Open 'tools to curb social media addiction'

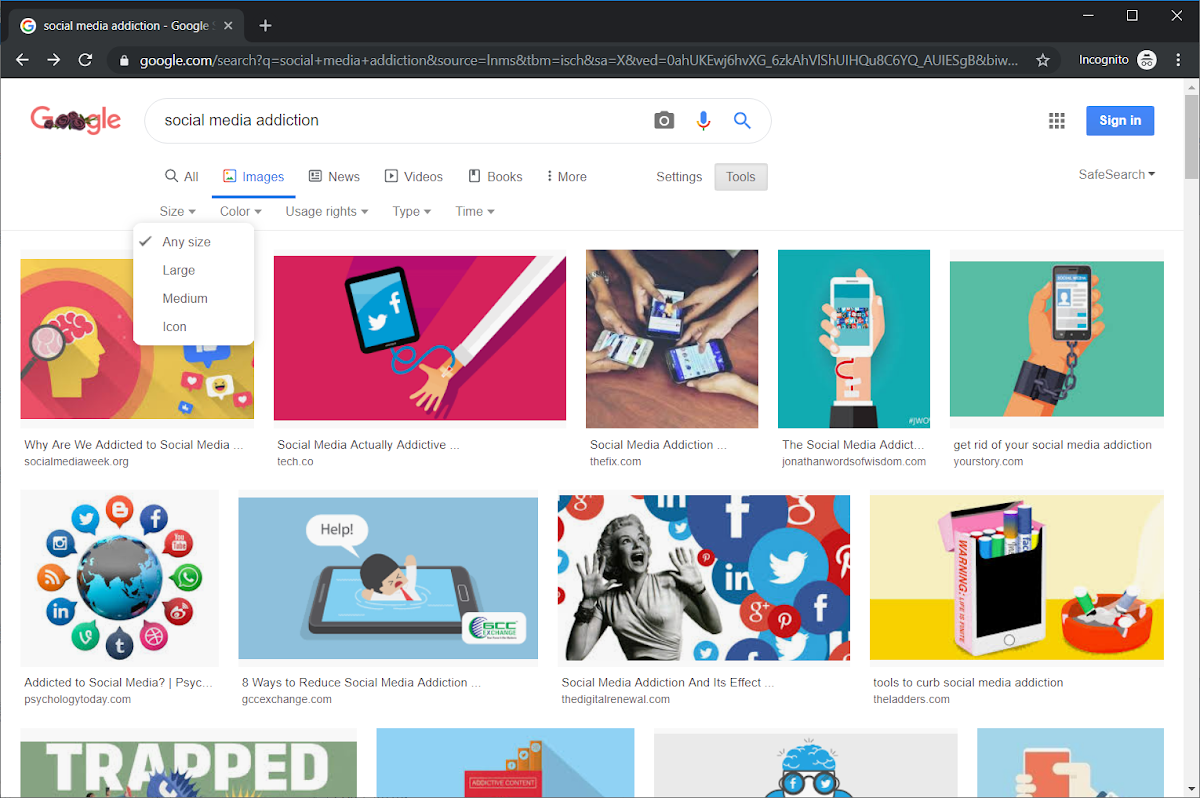[x=968, y=683]
